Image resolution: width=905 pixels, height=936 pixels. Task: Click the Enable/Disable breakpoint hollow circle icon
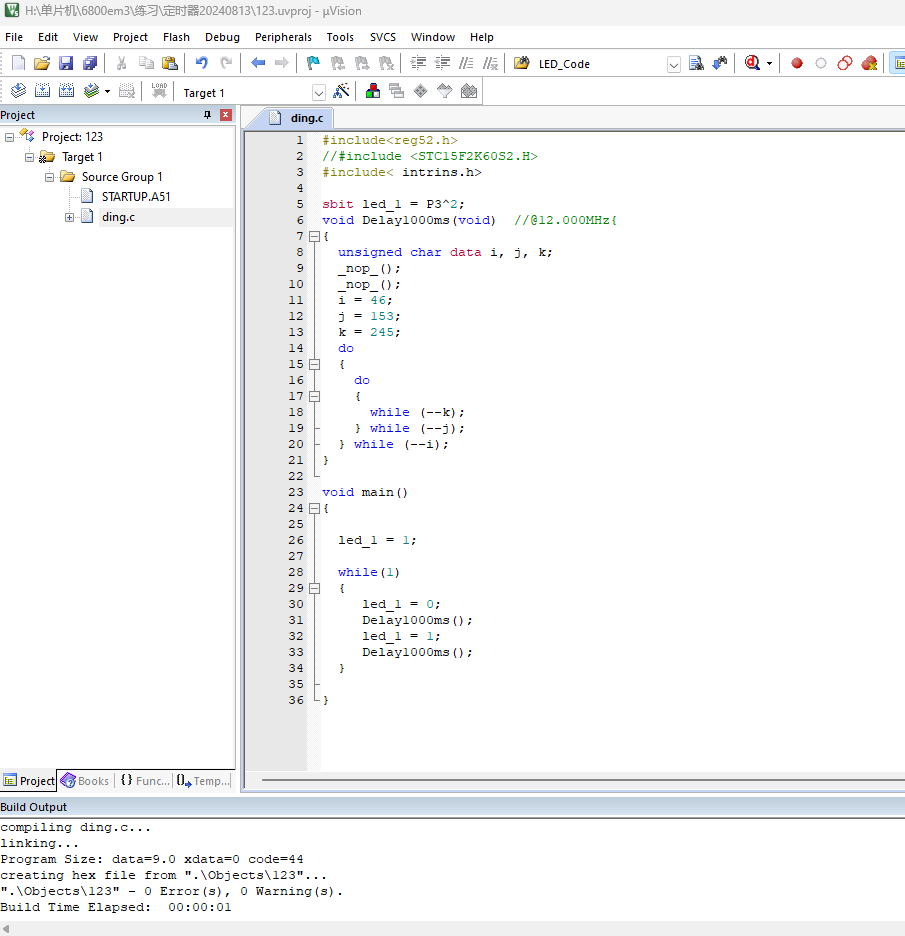(x=821, y=63)
